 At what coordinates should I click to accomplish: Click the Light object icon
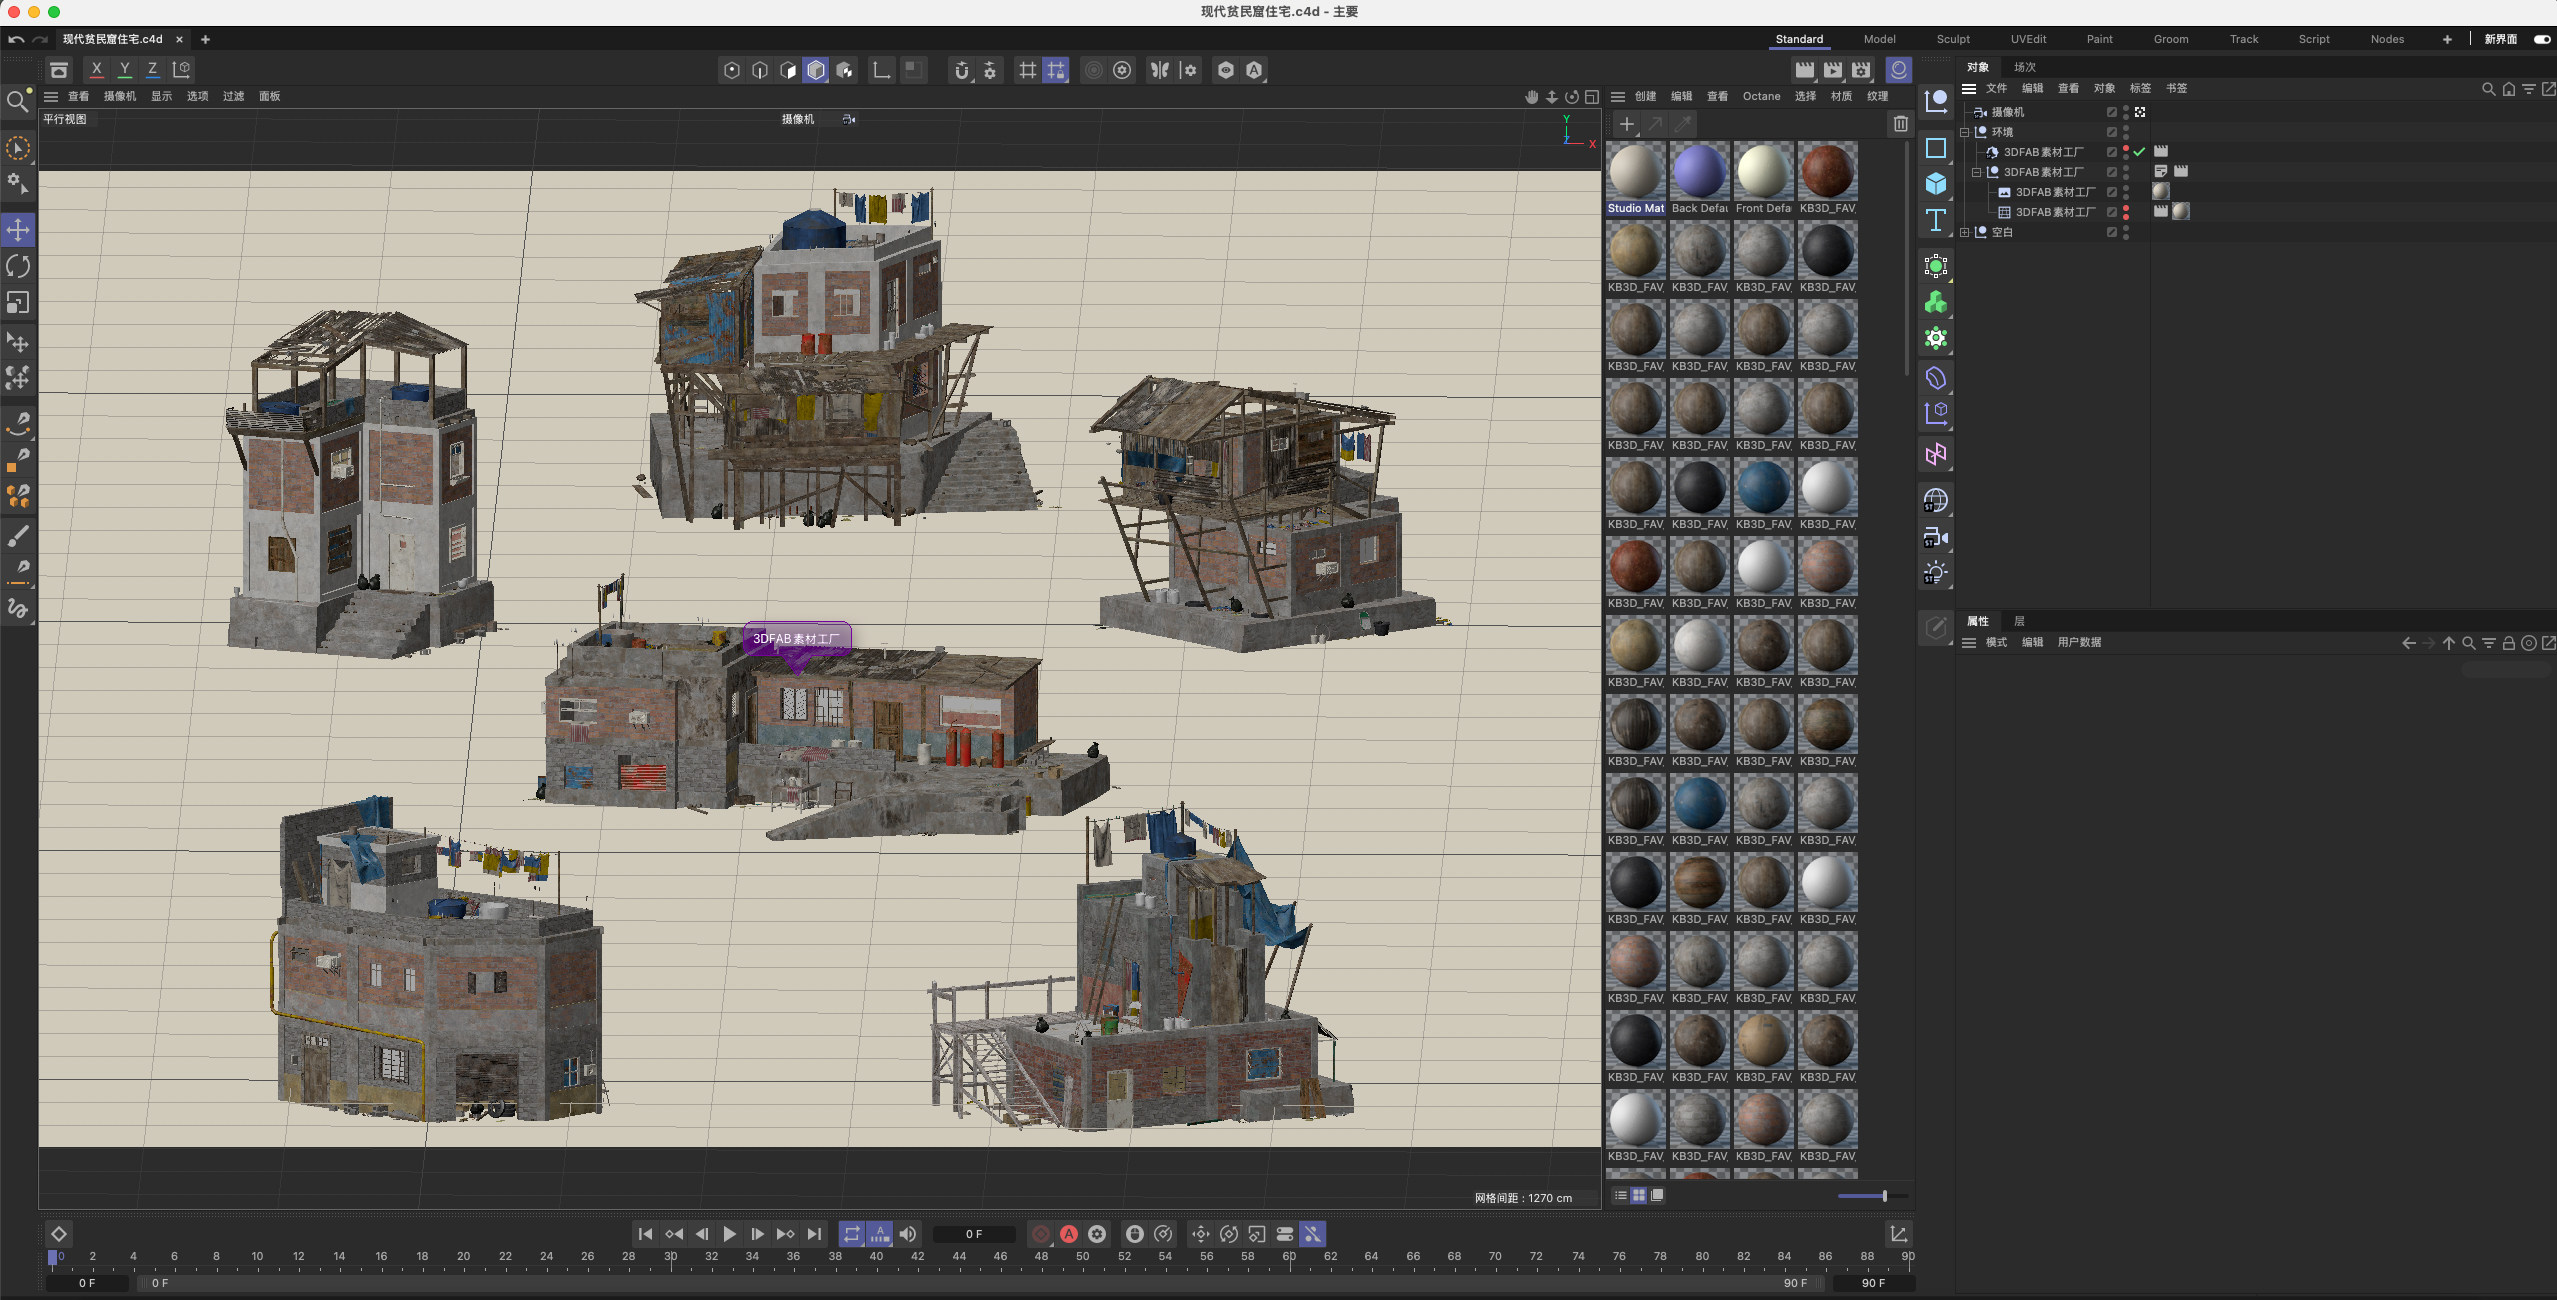point(1936,573)
